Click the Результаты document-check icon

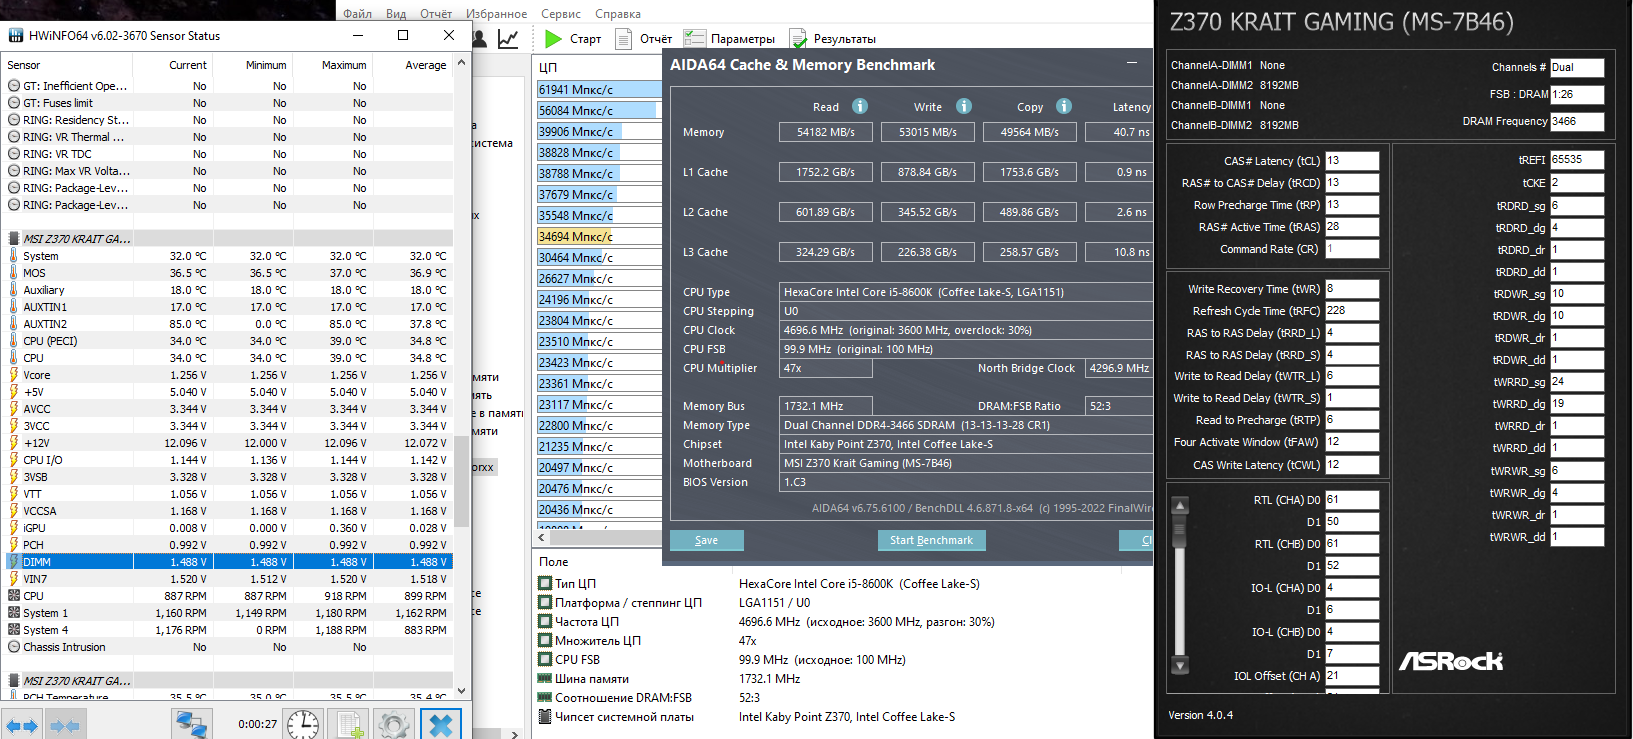(x=798, y=39)
